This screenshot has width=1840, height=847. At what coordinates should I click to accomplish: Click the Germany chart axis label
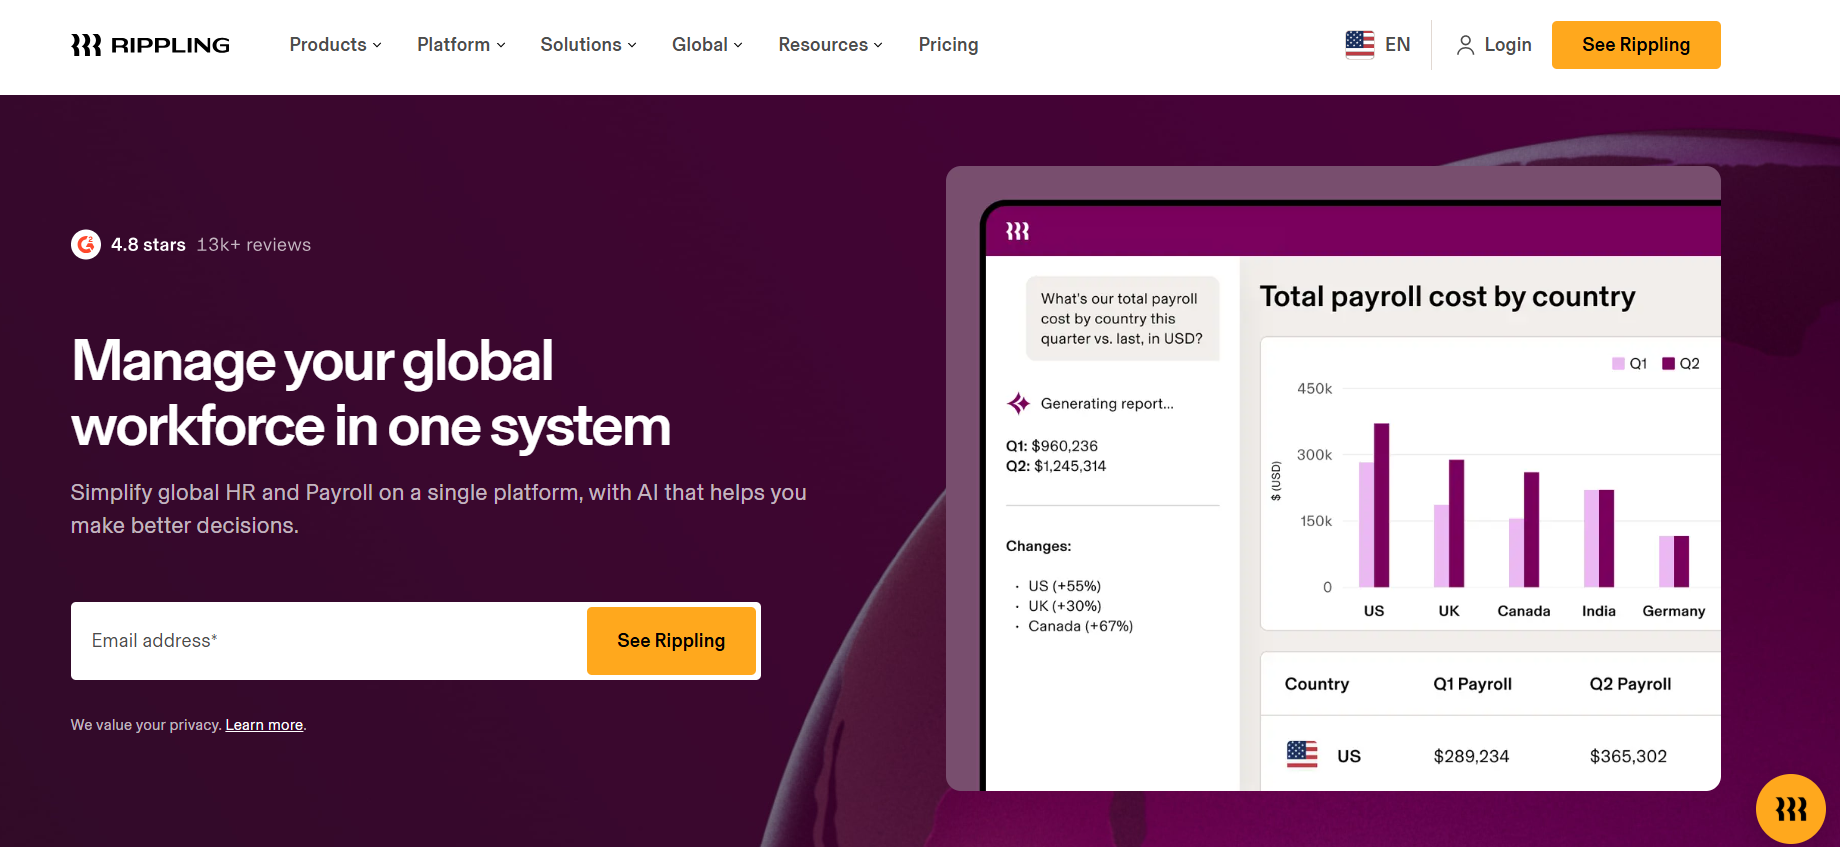point(1673,611)
